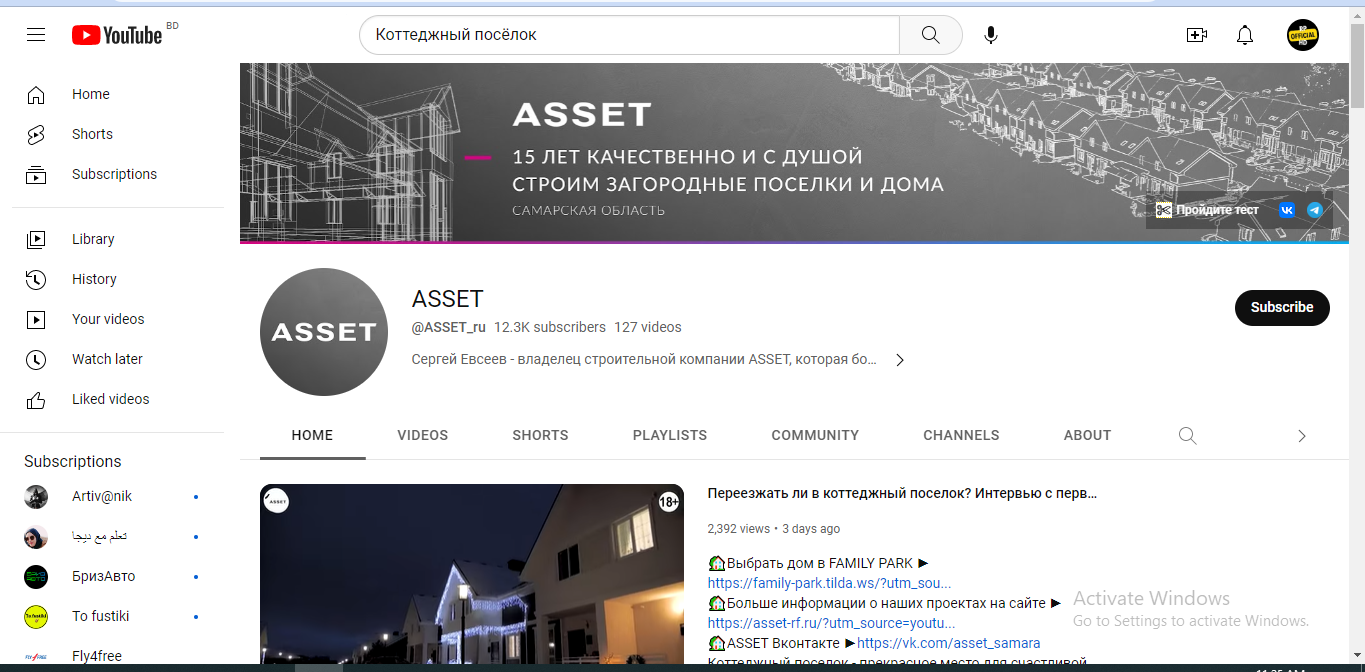Viewport: 1365px width, 672px height.
Task: Switch to the SHORTS tab
Action: point(541,436)
